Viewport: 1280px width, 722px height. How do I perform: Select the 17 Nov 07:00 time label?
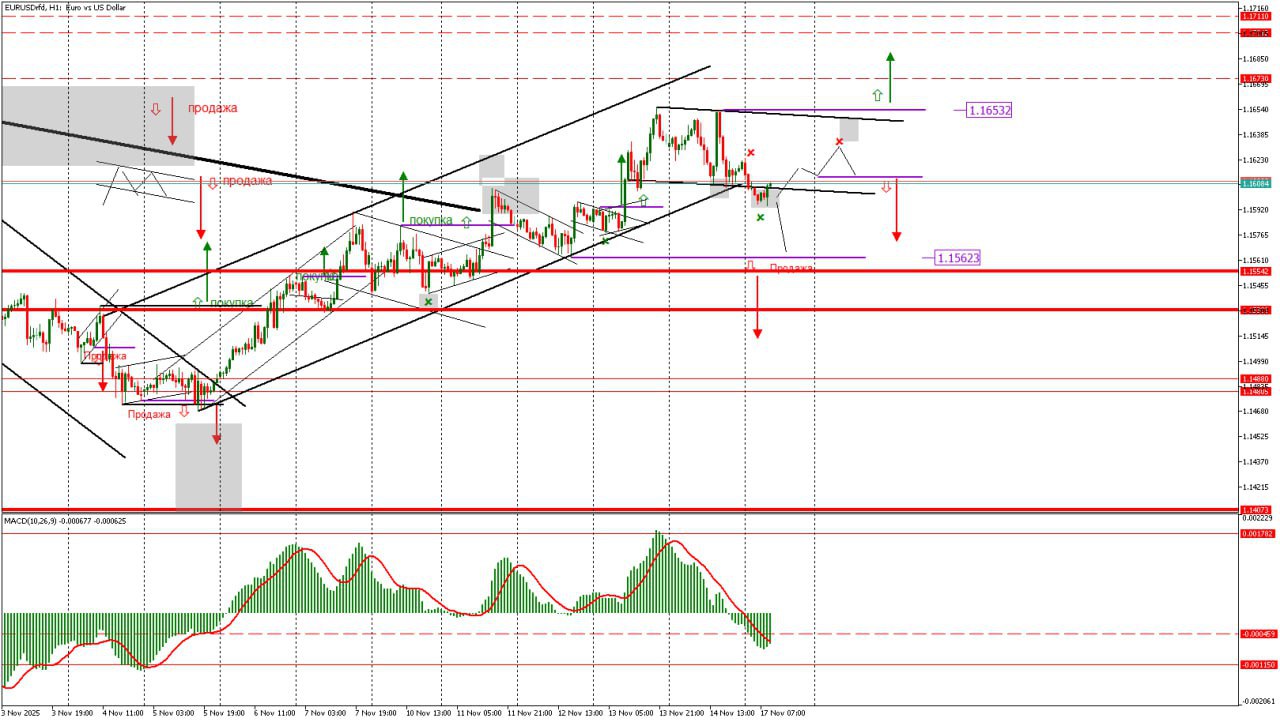[x=783, y=714]
